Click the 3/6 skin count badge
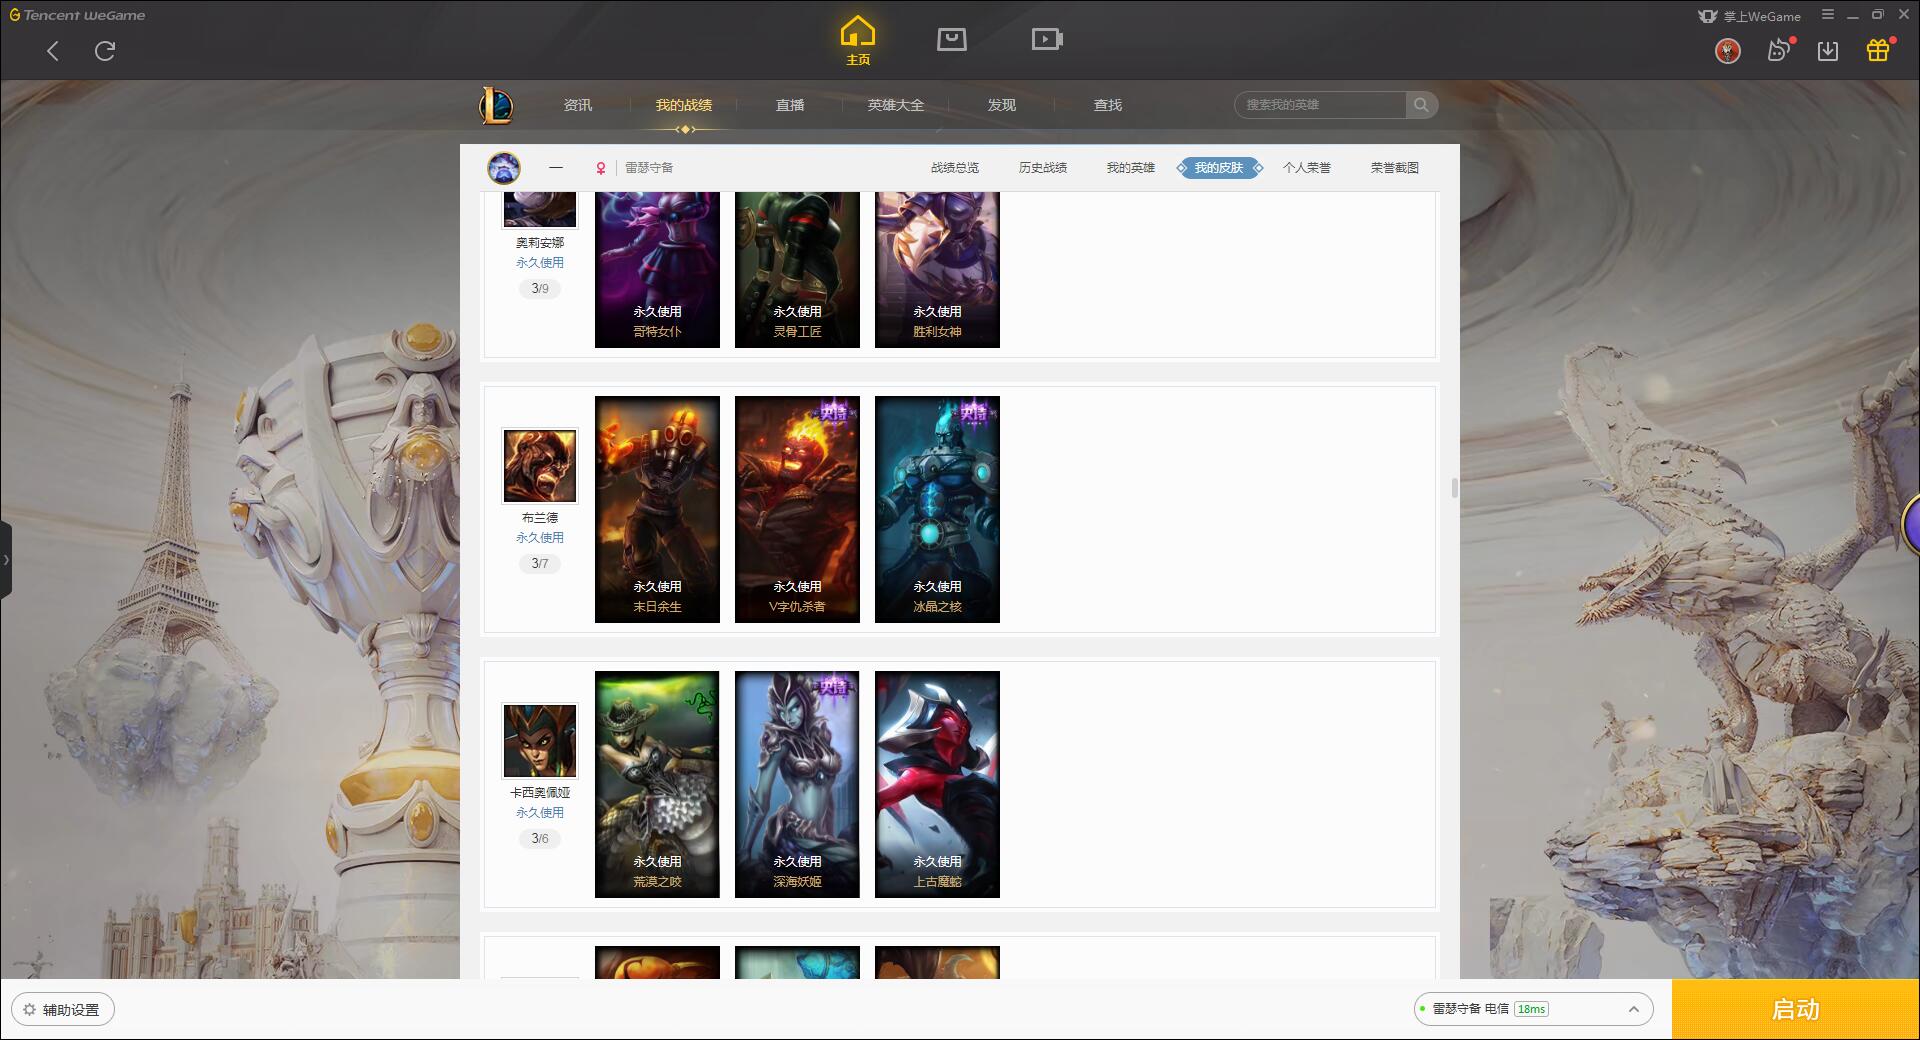 pos(540,839)
